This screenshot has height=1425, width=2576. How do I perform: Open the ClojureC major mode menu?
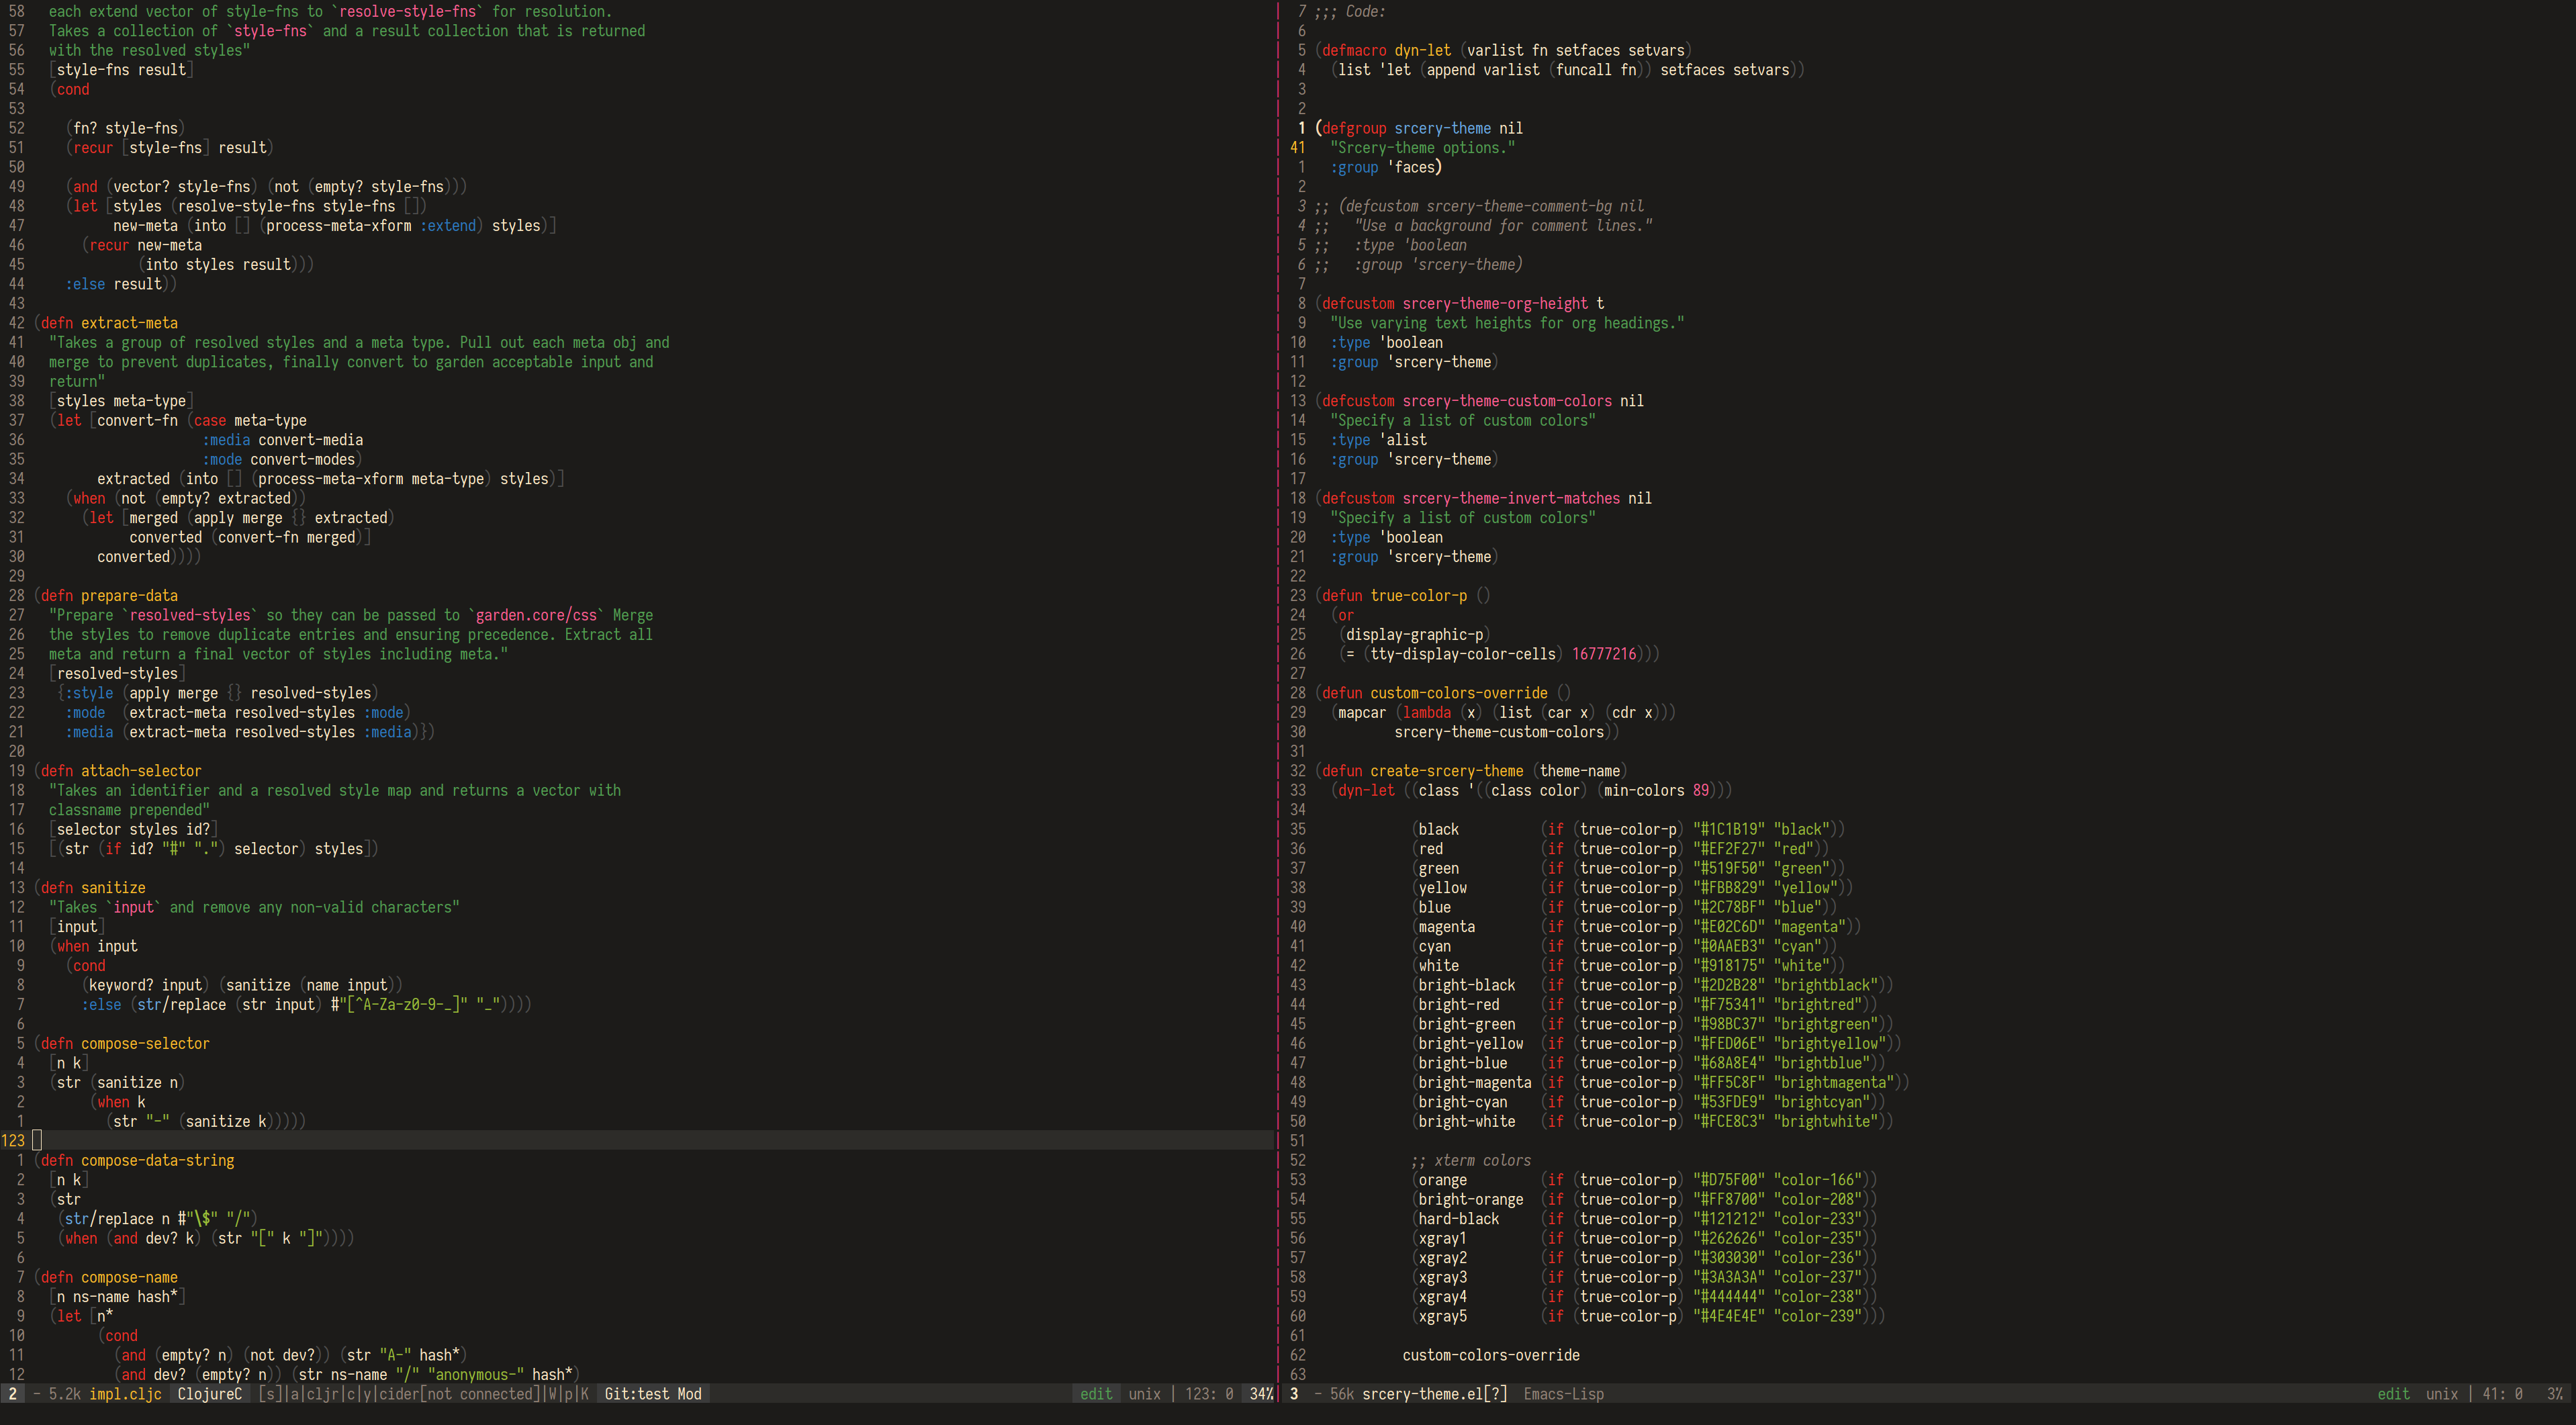pyautogui.click(x=209, y=1394)
